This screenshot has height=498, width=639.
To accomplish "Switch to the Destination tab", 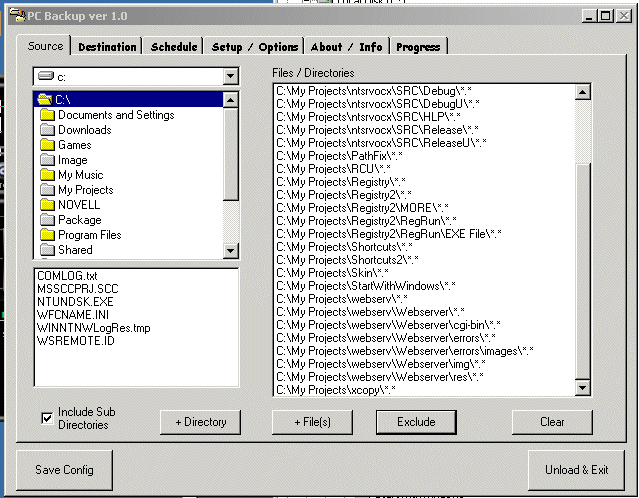I will point(107,47).
